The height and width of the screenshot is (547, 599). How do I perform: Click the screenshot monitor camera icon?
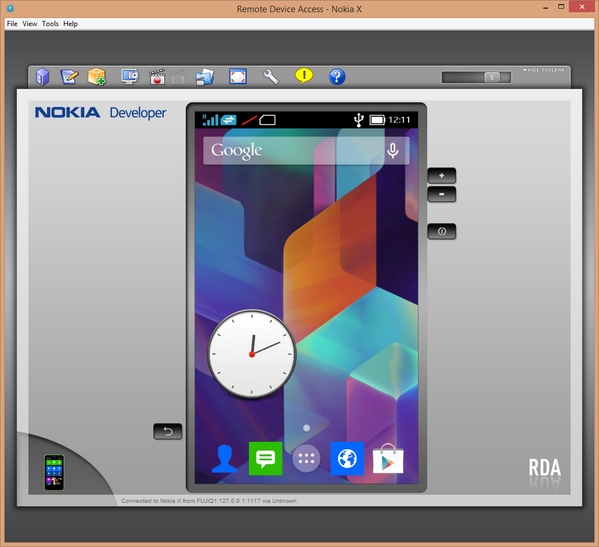(x=130, y=76)
